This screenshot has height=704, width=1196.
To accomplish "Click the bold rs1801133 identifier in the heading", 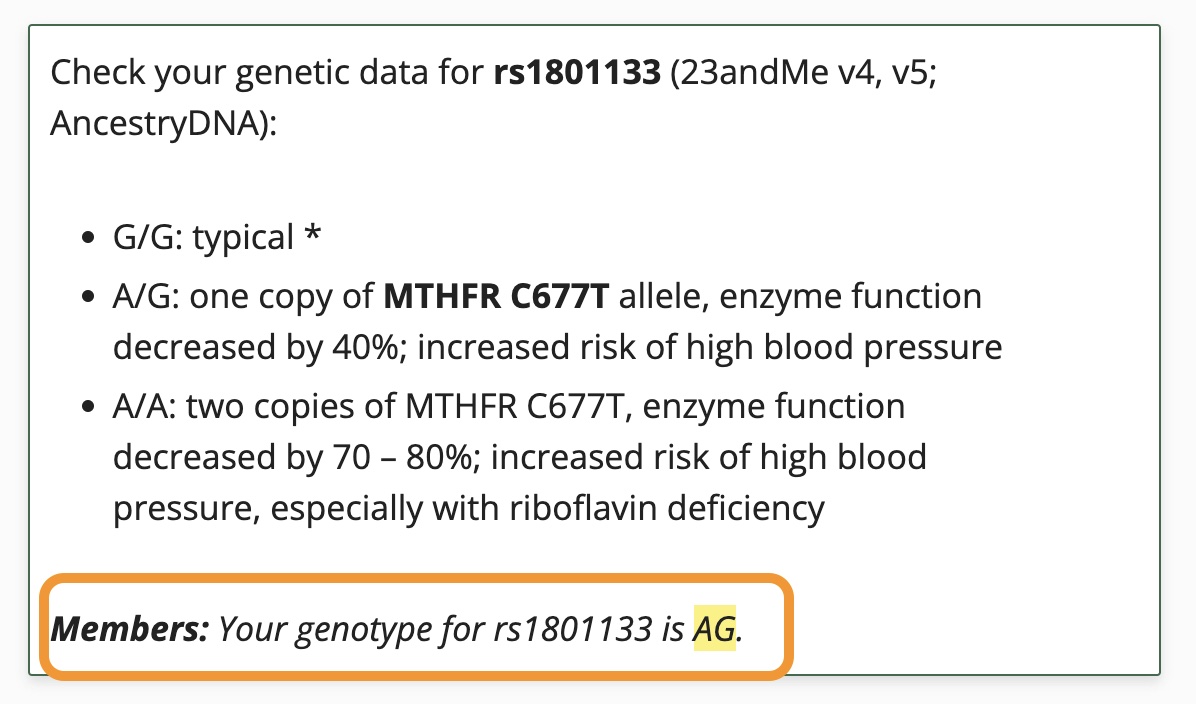I will [577, 72].
